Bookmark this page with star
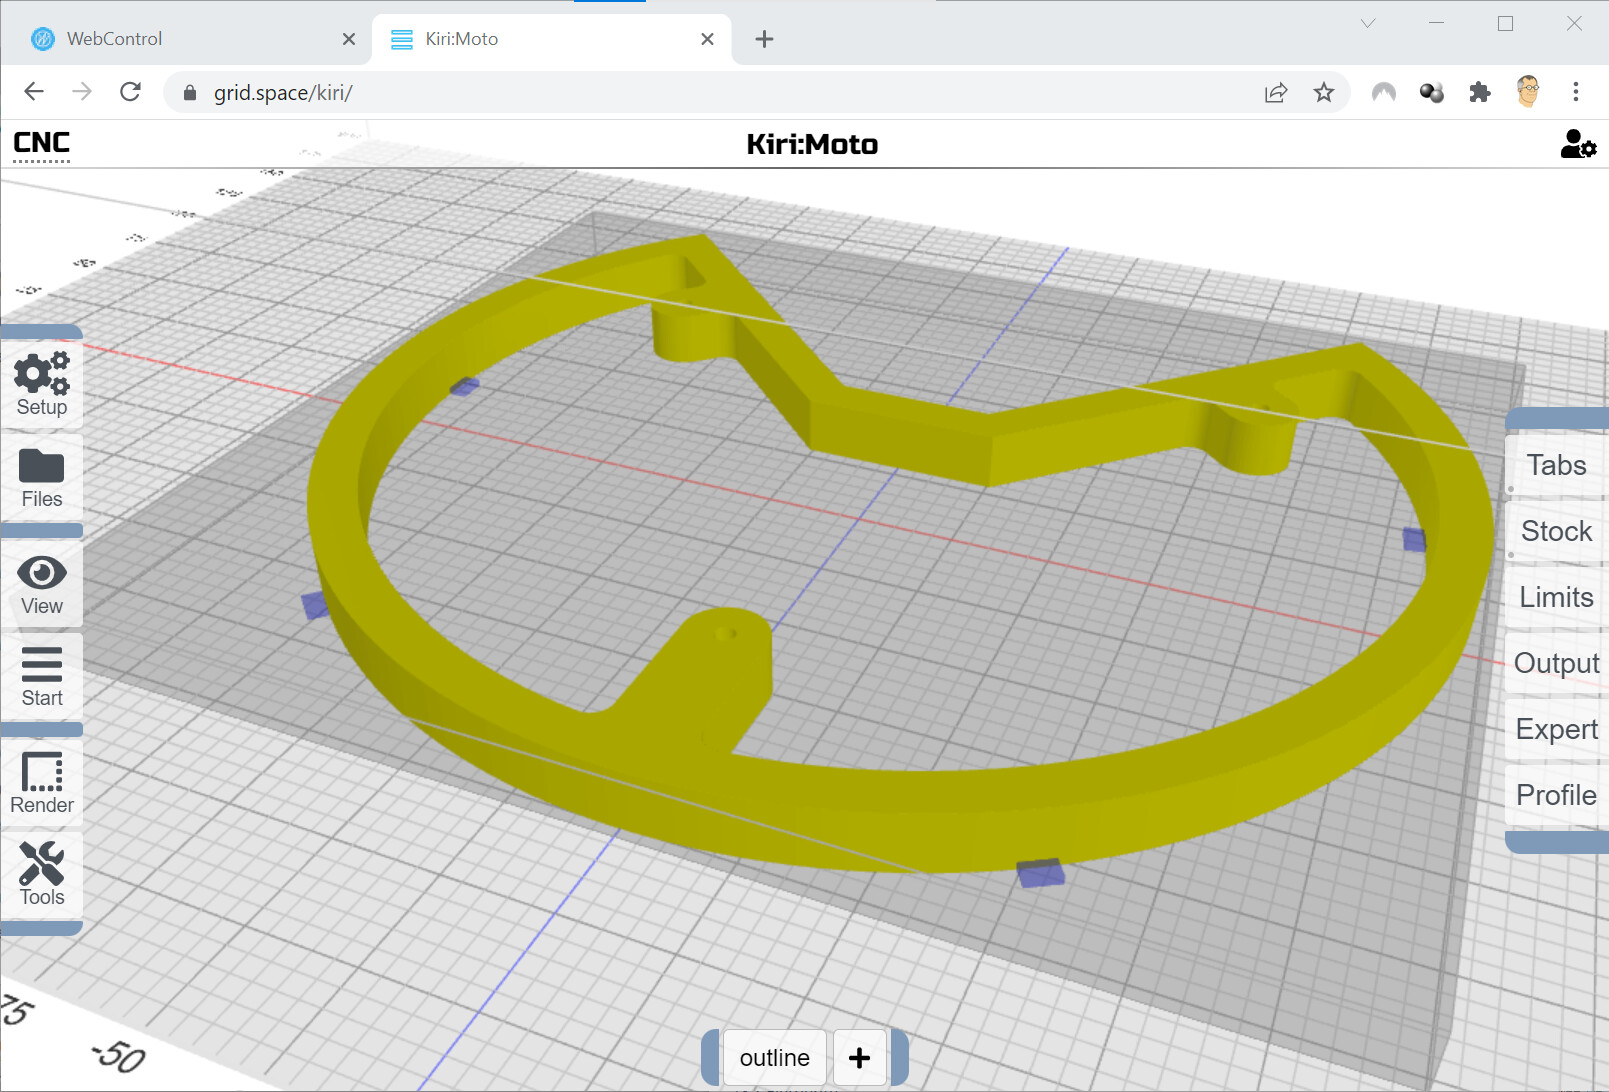Image resolution: width=1609 pixels, height=1092 pixels. click(1324, 93)
